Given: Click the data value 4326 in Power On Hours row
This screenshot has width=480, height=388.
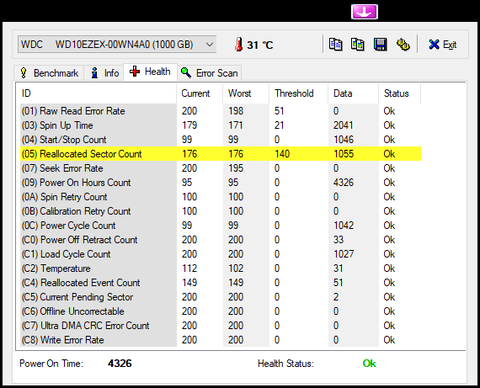Looking at the screenshot, I should click(344, 183).
